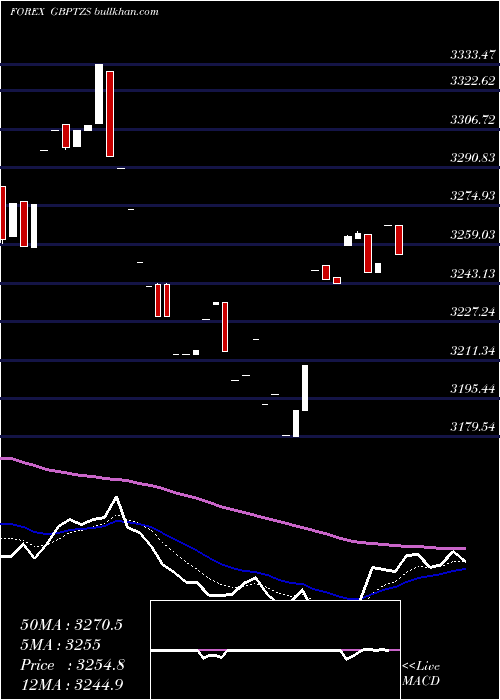Click the 3259.03 price level label

click(473, 234)
